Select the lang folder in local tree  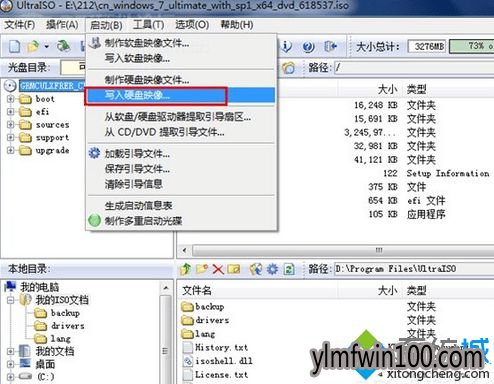[52, 339]
